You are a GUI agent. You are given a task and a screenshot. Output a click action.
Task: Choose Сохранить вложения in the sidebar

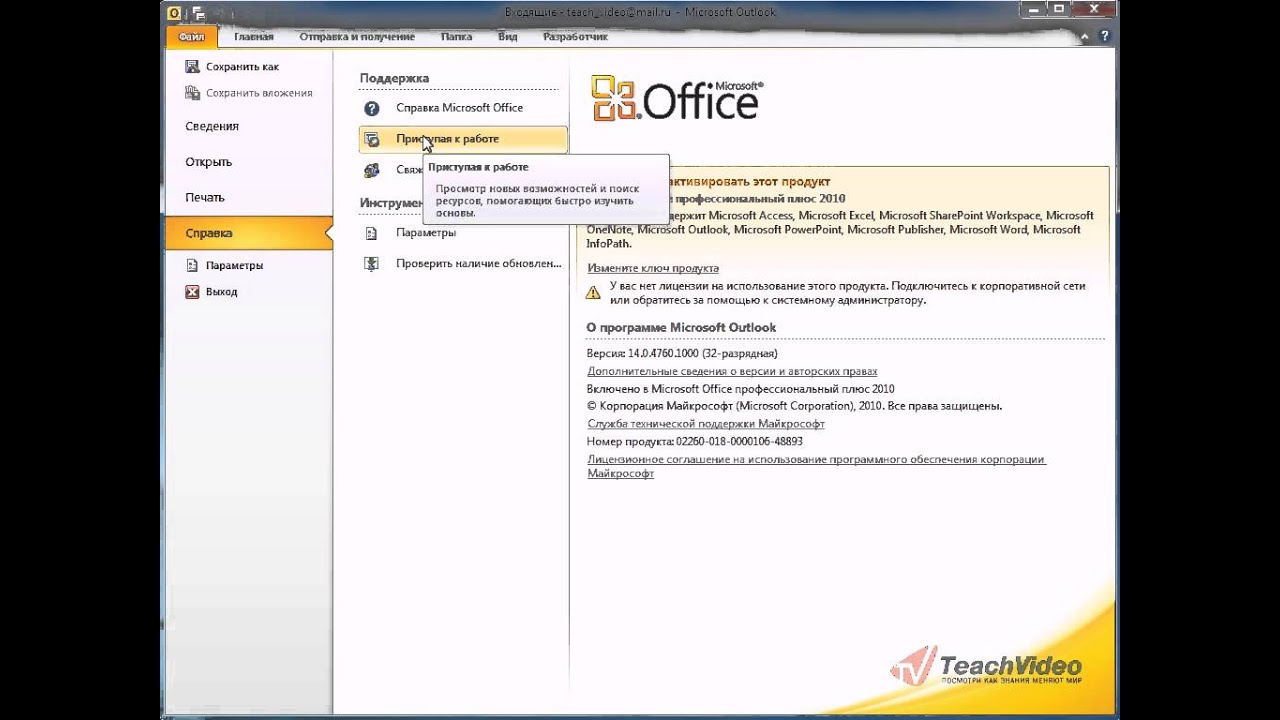click(259, 93)
